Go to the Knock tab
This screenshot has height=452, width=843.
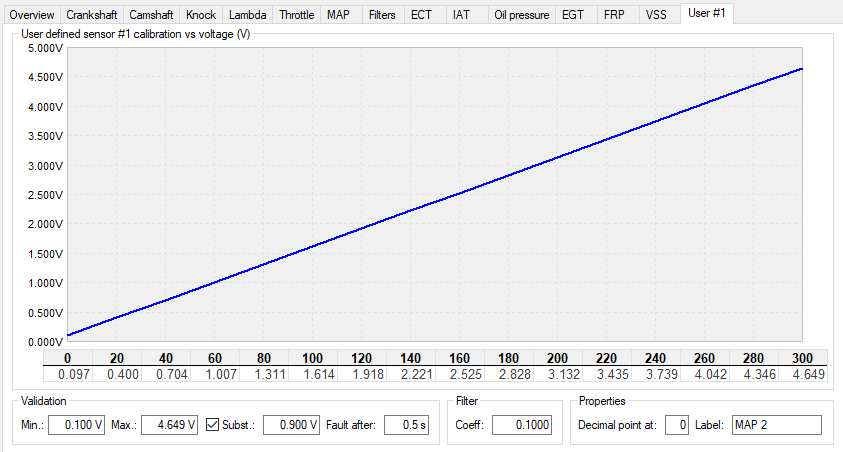[201, 15]
